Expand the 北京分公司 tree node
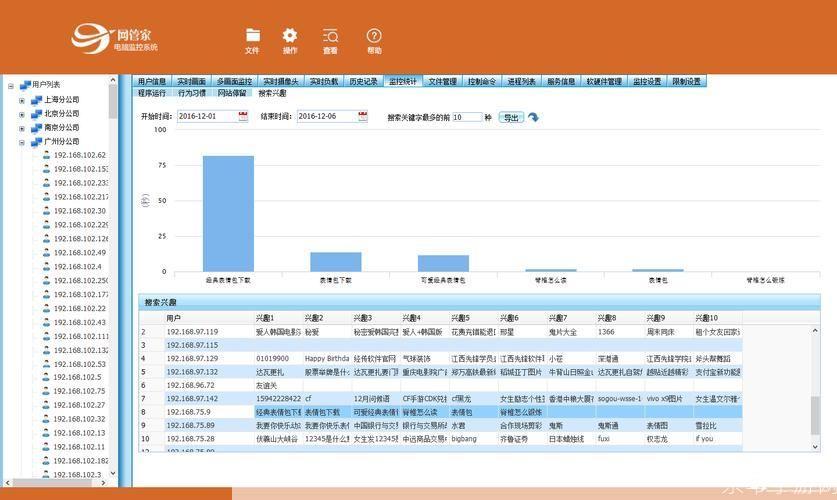837x500 pixels. click(22, 114)
